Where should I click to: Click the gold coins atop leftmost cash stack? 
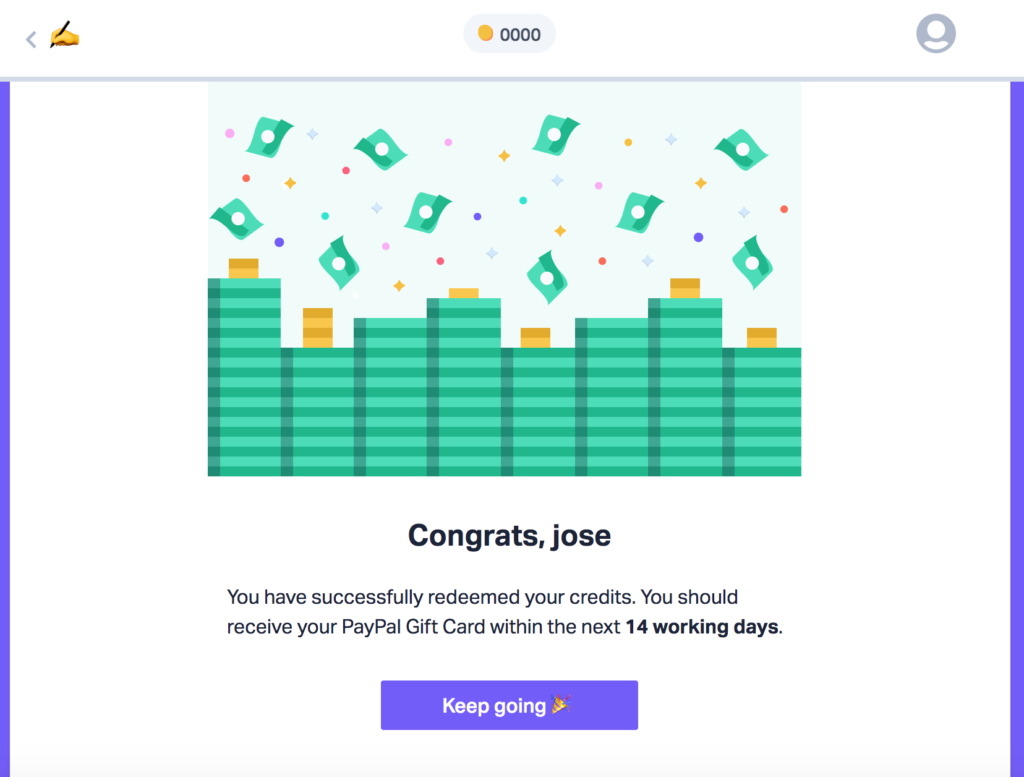(x=244, y=268)
